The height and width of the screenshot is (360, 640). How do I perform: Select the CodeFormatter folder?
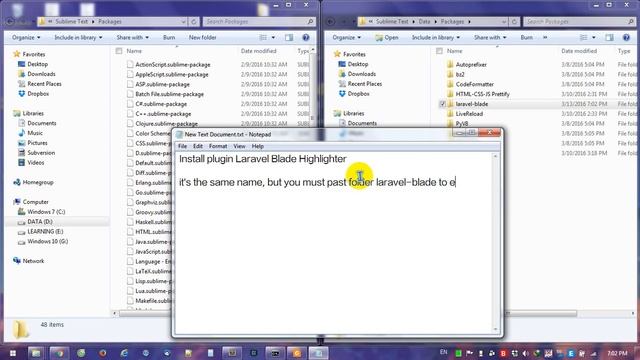point(475,84)
